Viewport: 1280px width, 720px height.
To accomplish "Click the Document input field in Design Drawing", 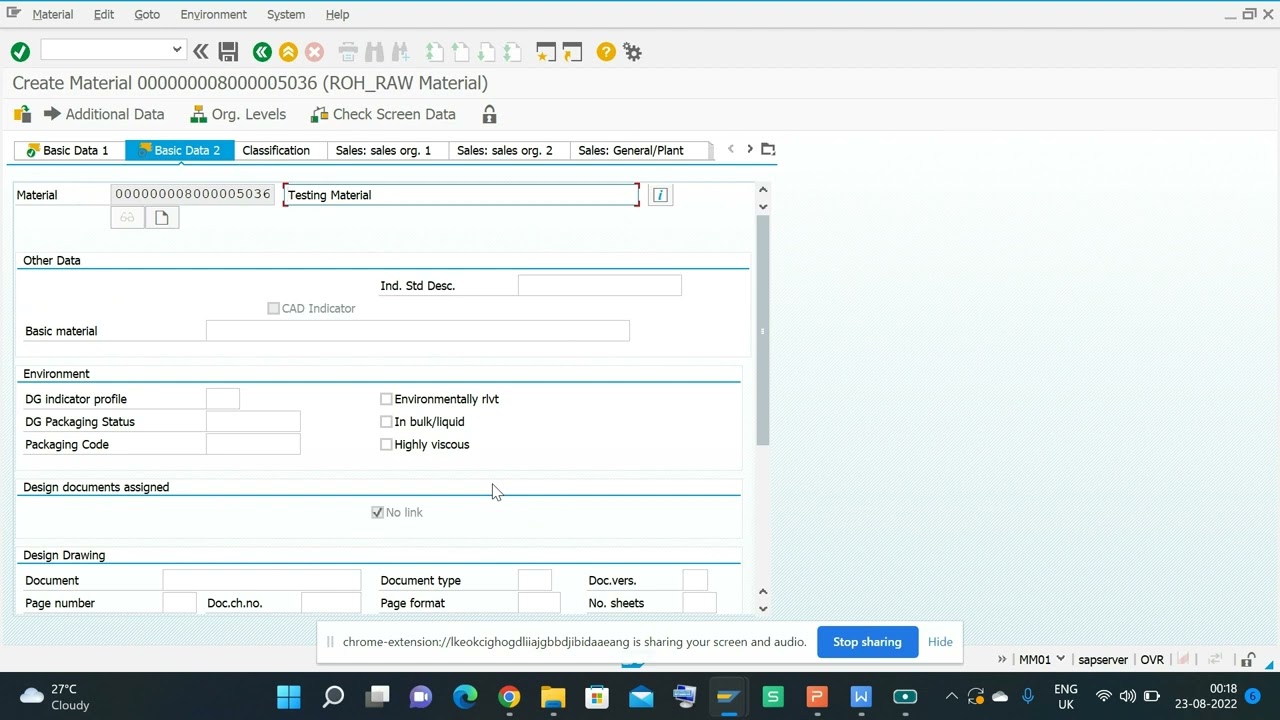I will 262,581.
